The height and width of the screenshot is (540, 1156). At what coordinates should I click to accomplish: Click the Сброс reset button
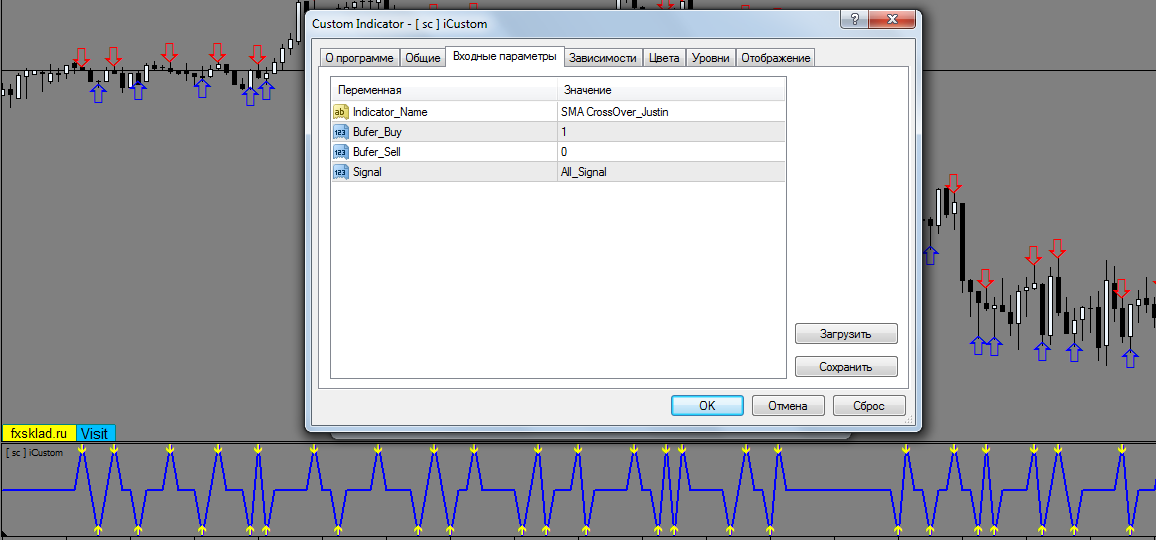coord(869,406)
